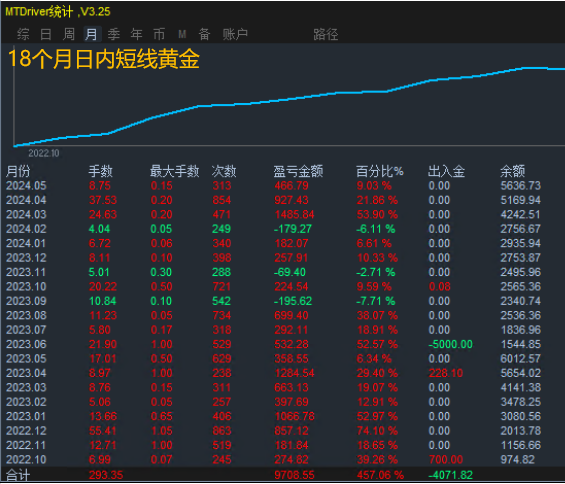Click the balance value 5636.73

point(521,186)
